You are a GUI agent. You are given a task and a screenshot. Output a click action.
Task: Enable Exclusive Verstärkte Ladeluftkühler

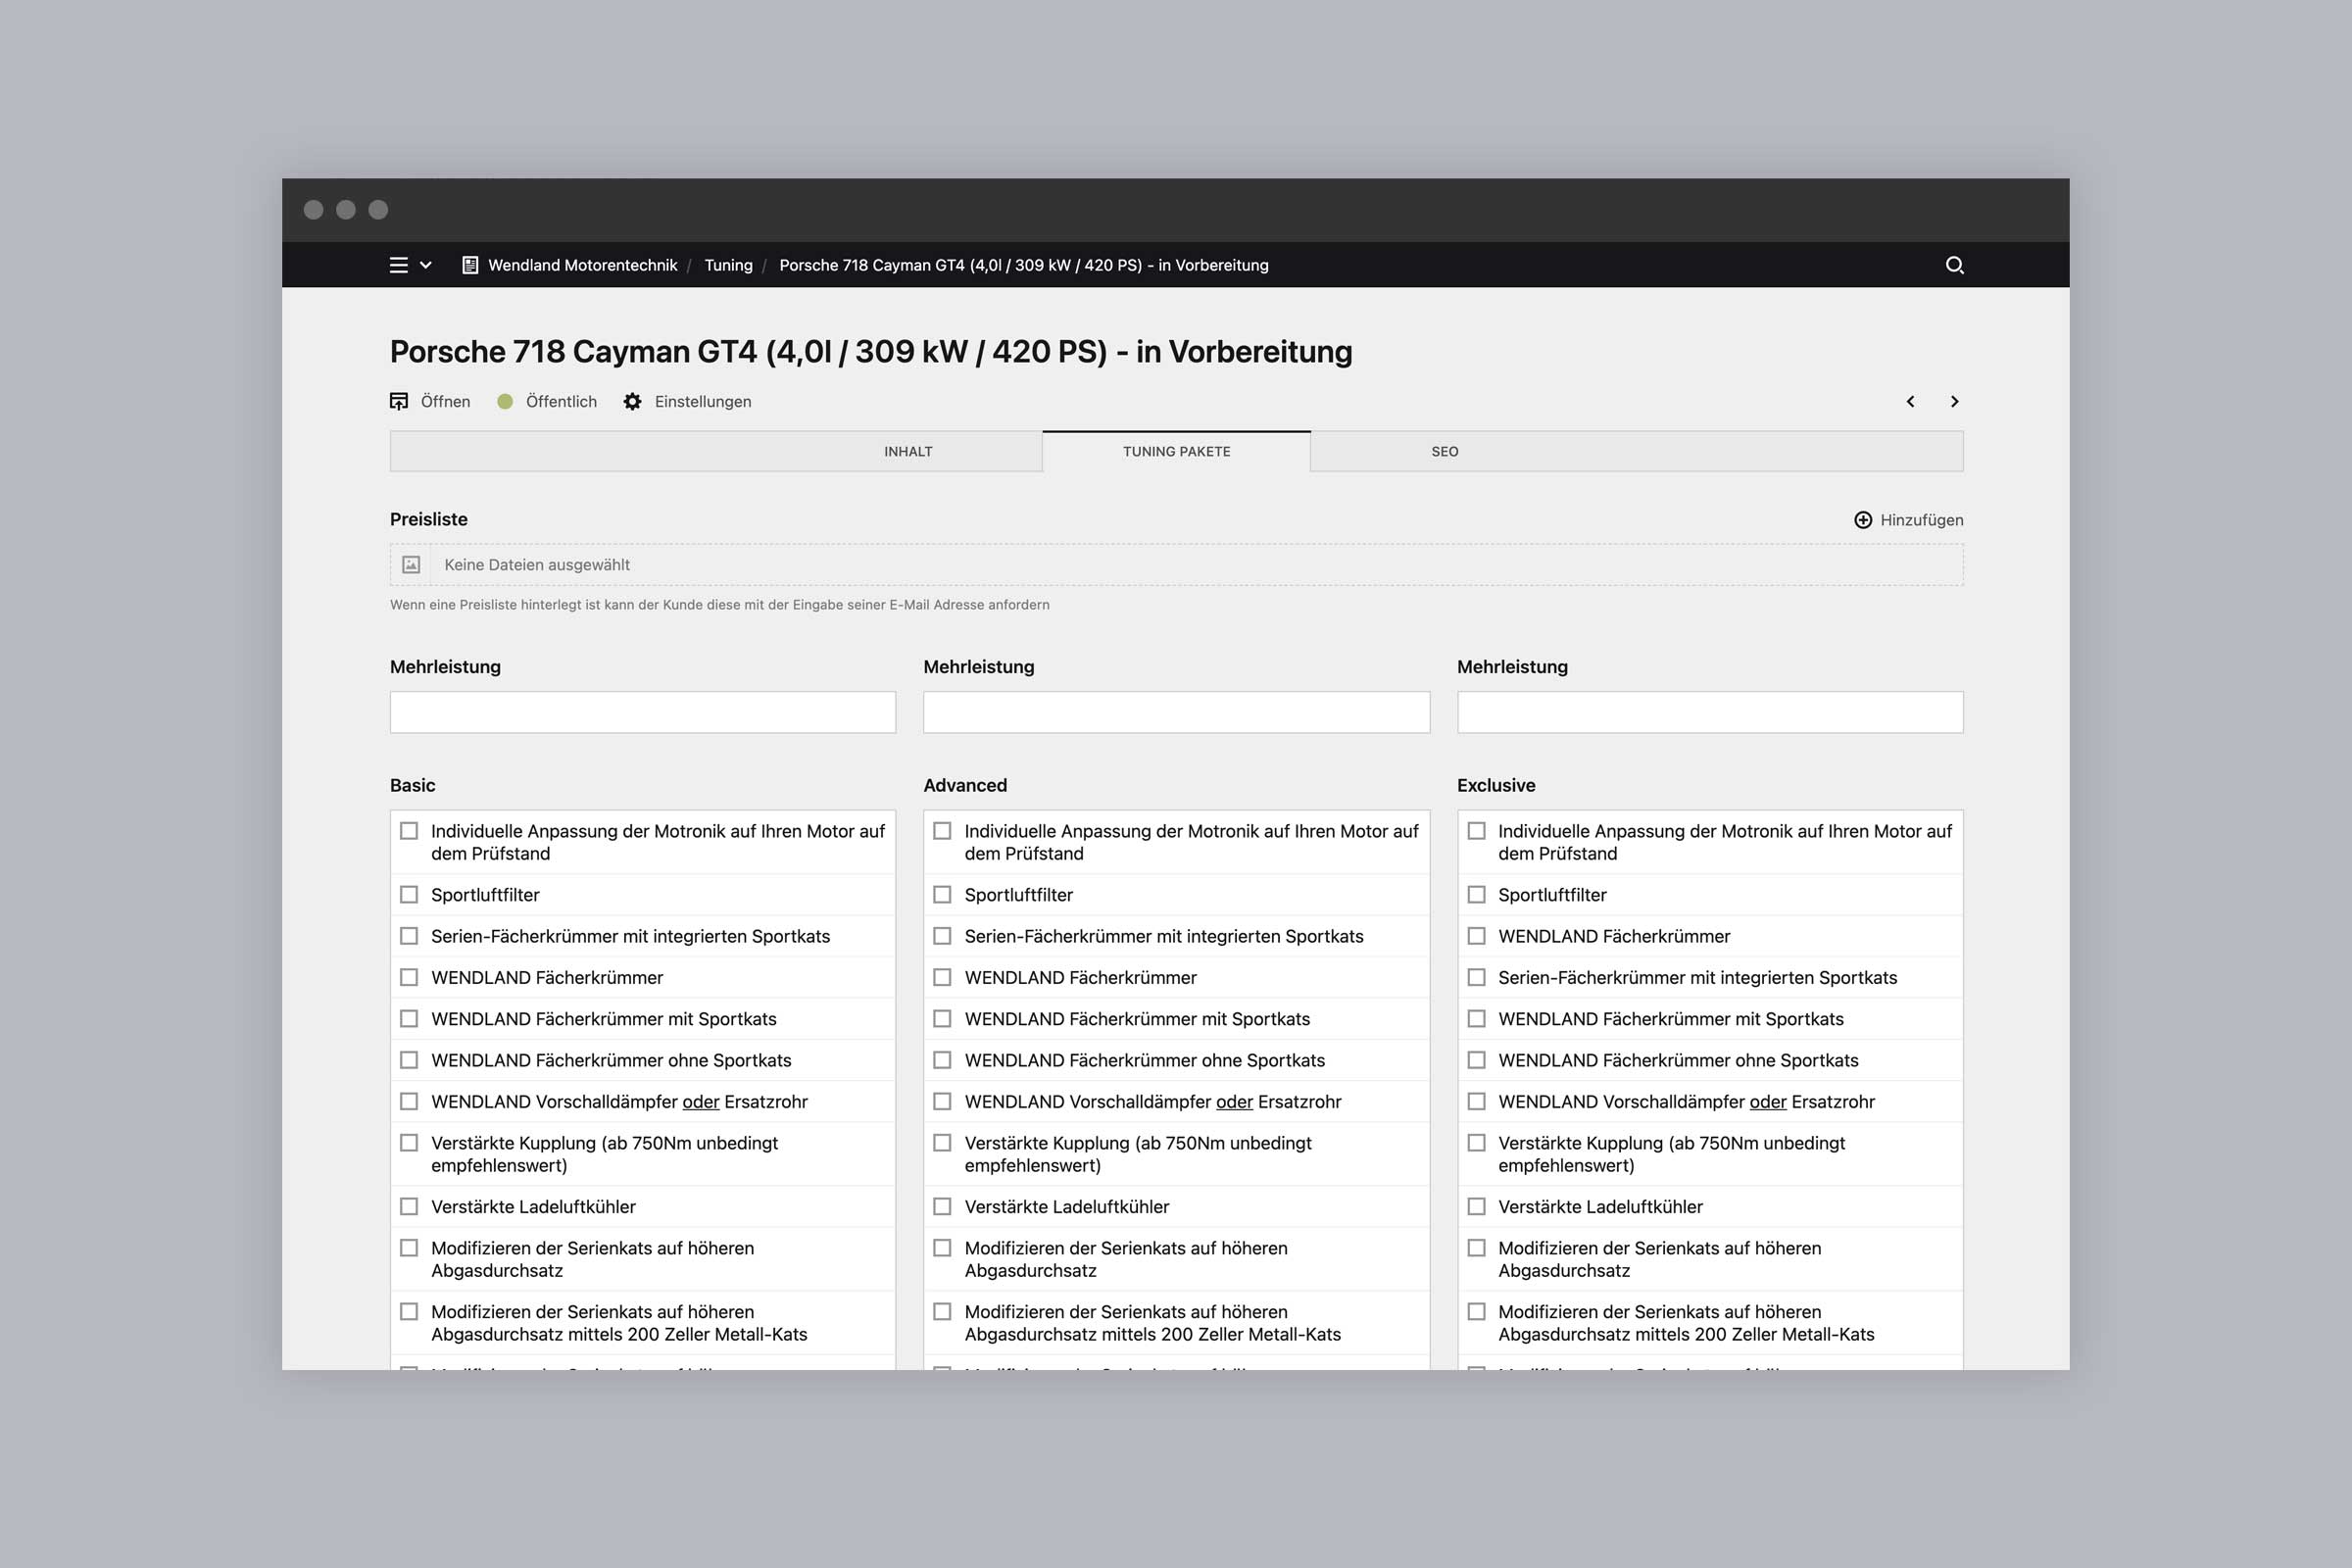coord(1476,1207)
